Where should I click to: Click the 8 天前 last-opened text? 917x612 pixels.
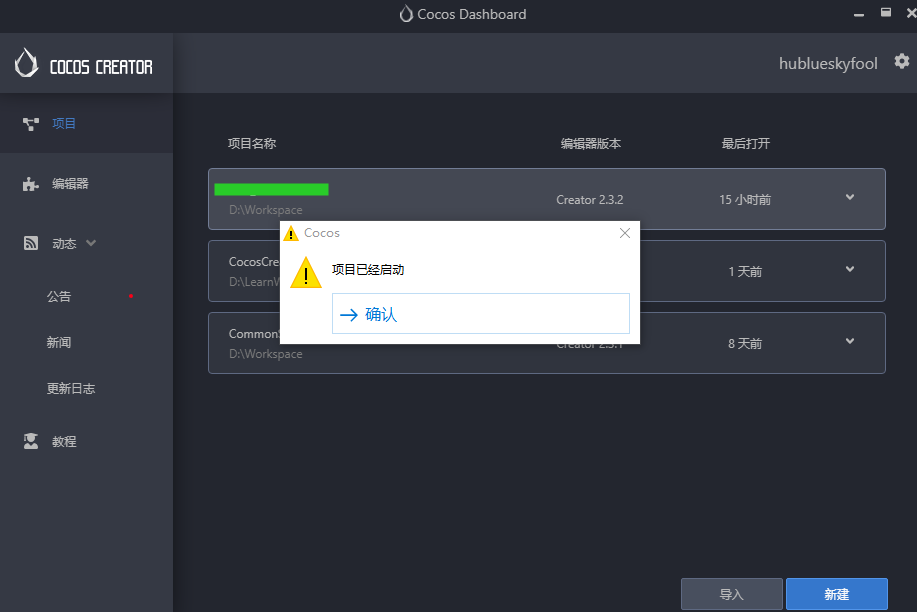click(745, 344)
